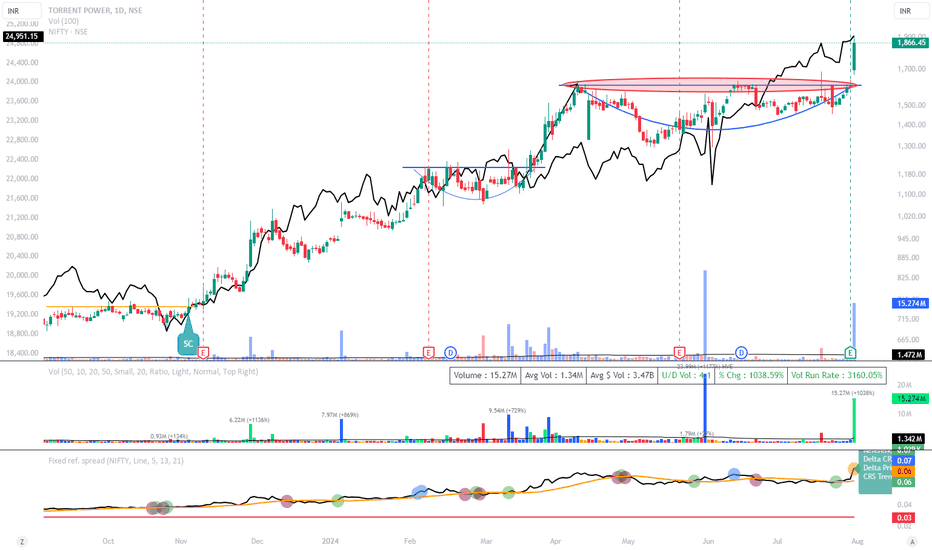Click the orange 0.06 value label
This screenshot has width=932, height=550.
(905, 471)
